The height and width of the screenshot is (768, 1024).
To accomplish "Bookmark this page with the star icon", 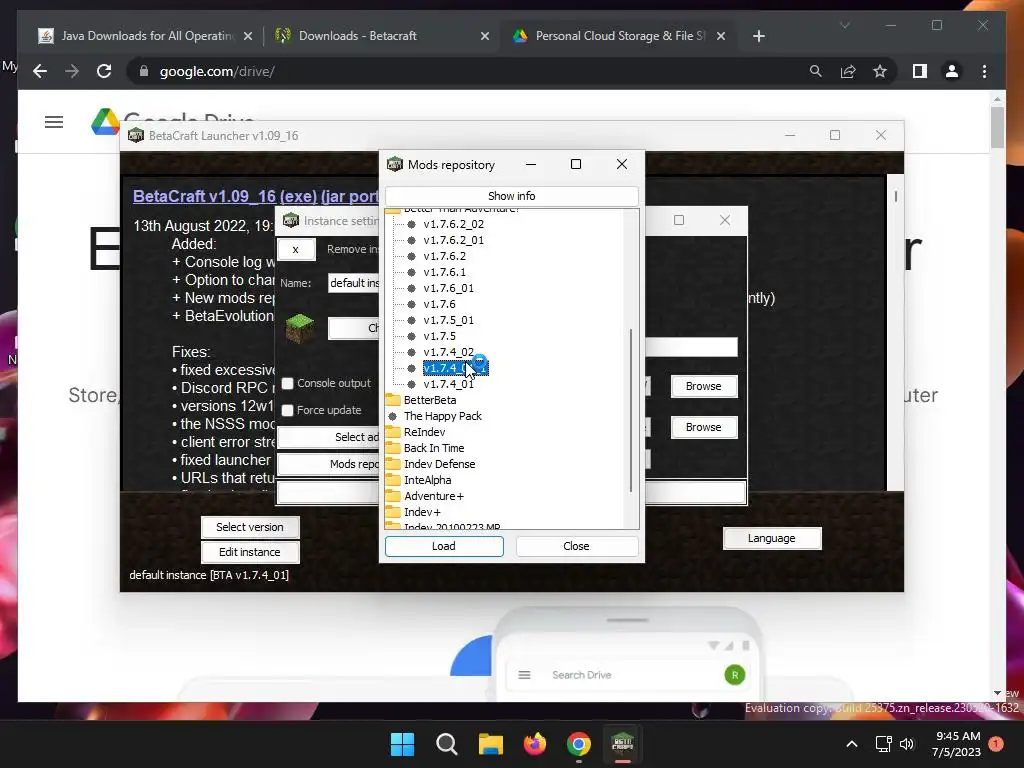I will click(x=880, y=71).
